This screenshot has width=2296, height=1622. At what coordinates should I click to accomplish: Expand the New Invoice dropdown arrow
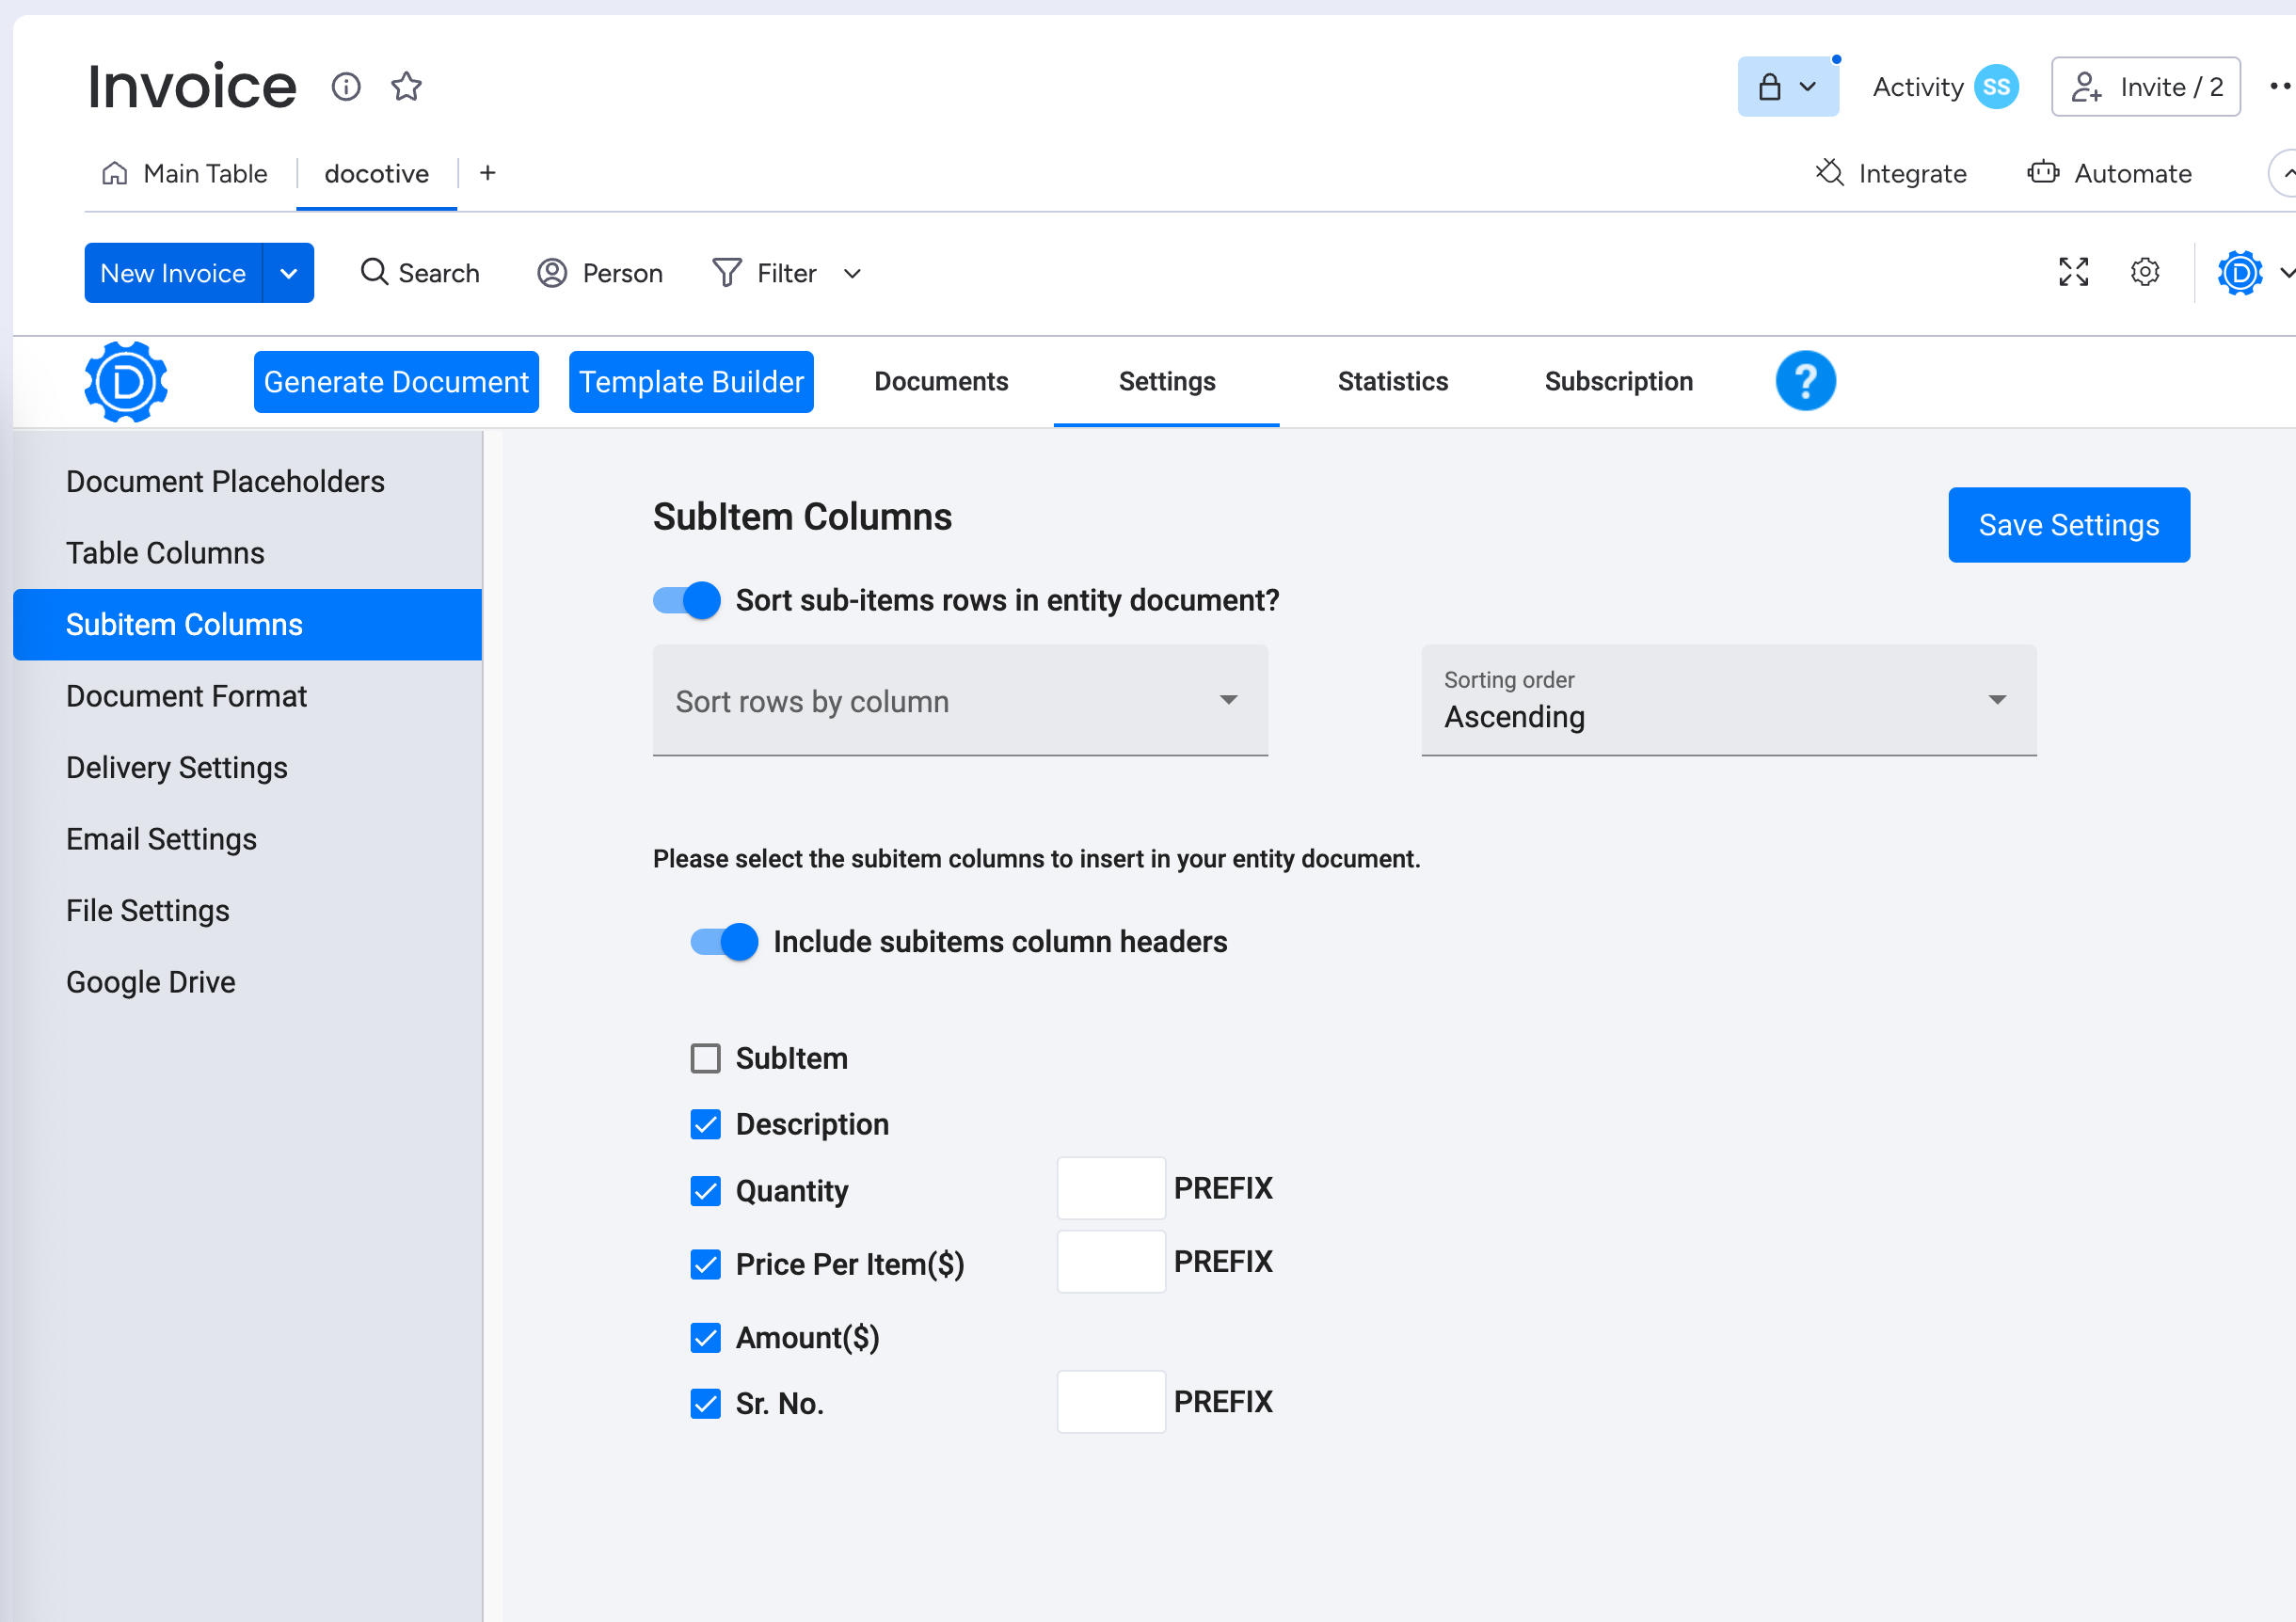288,273
